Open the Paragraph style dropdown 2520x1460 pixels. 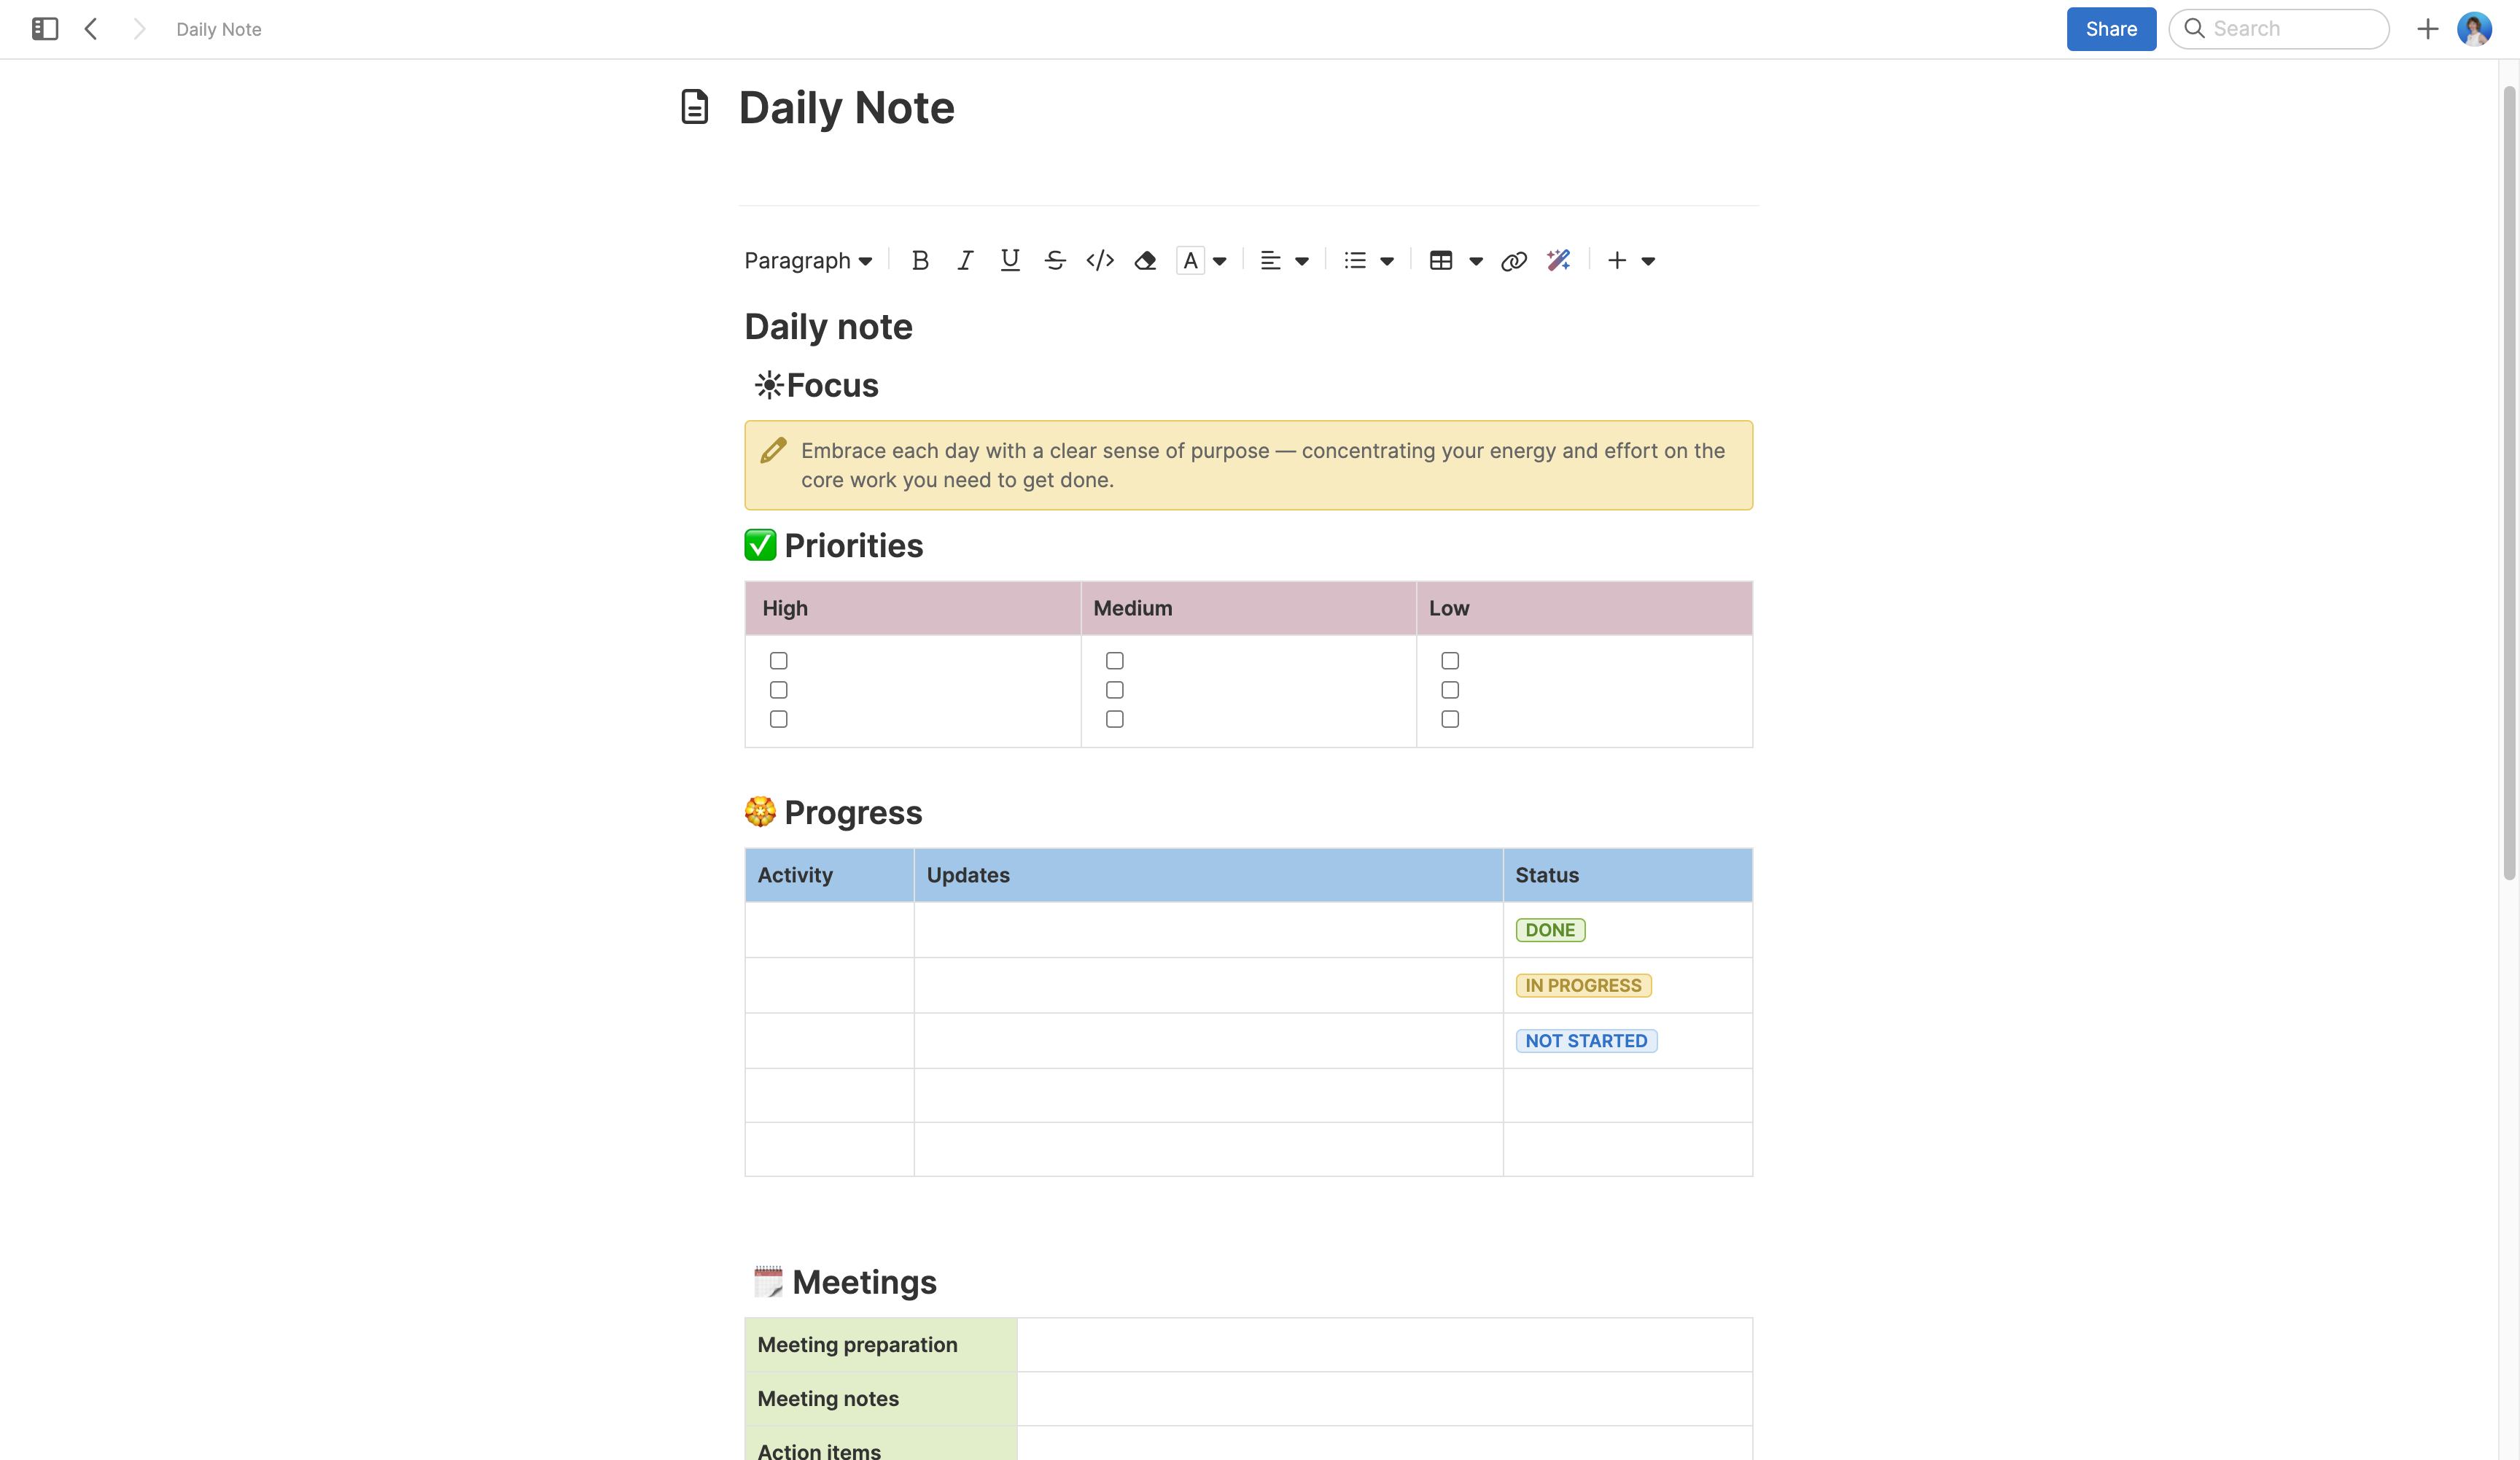coord(808,261)
